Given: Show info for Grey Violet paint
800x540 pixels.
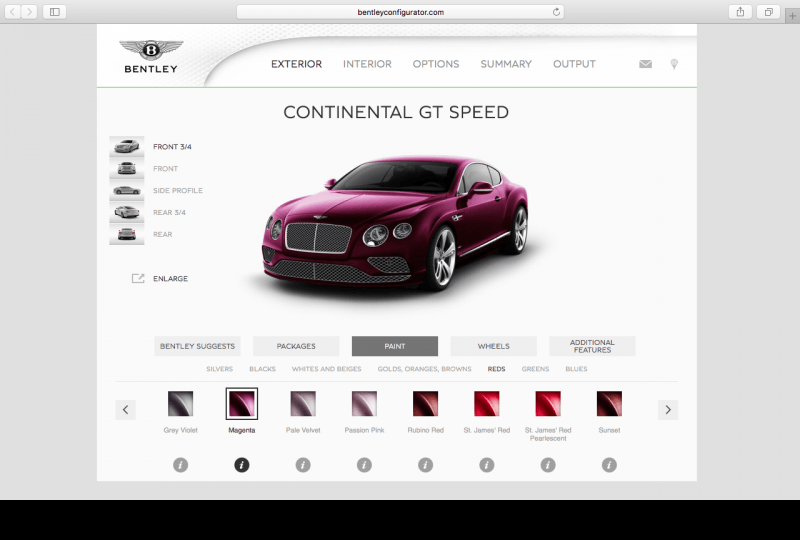Looking at the screenshot, I should 181,465.
